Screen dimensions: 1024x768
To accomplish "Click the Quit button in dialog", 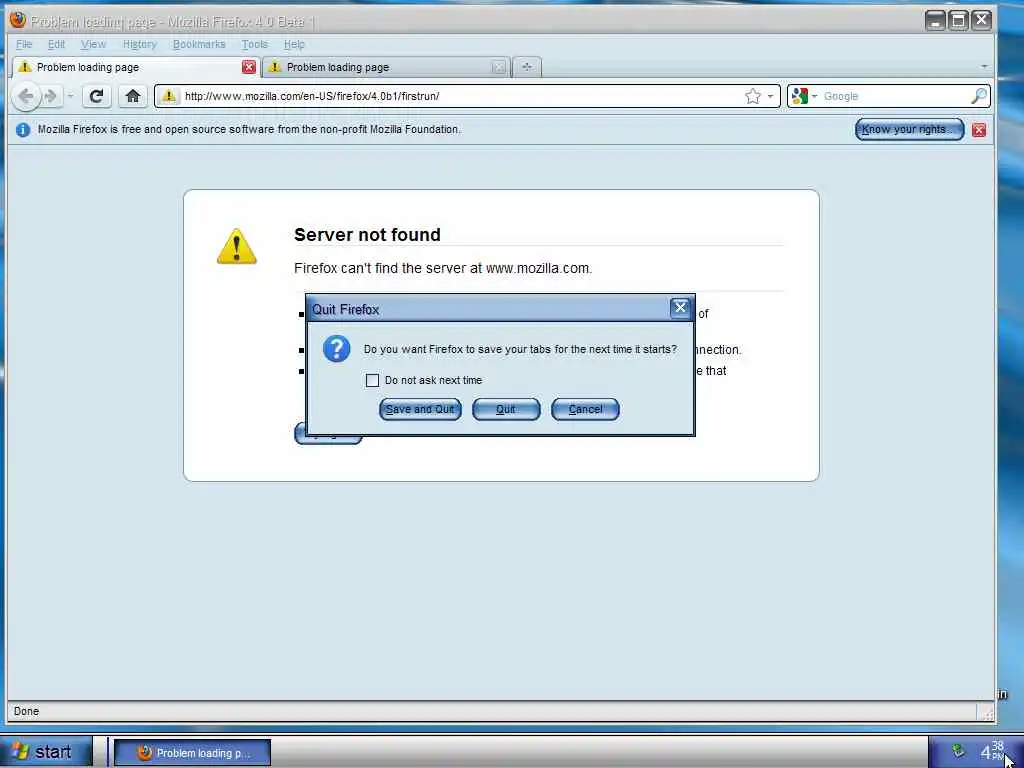I will tap(506, 409).
